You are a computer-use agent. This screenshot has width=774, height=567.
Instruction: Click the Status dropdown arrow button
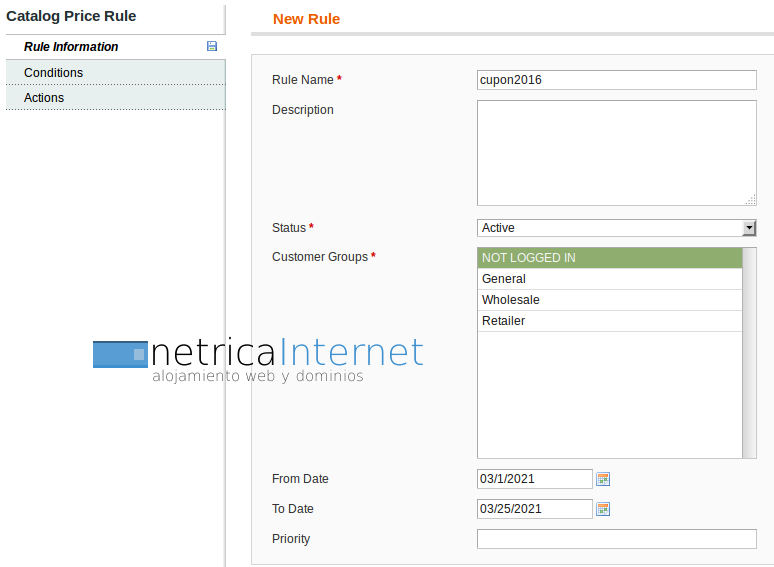(x=749, y=228)
